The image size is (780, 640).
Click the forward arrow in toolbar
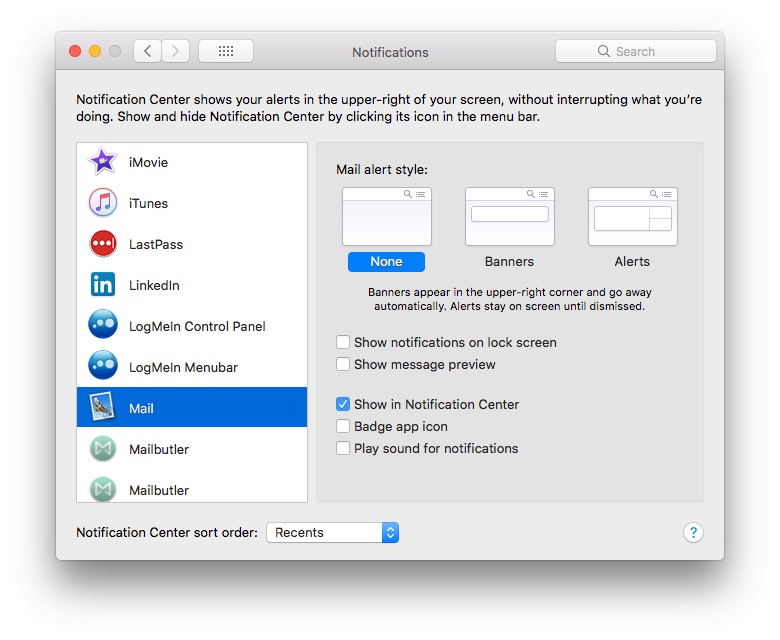[x=175, y=51]
